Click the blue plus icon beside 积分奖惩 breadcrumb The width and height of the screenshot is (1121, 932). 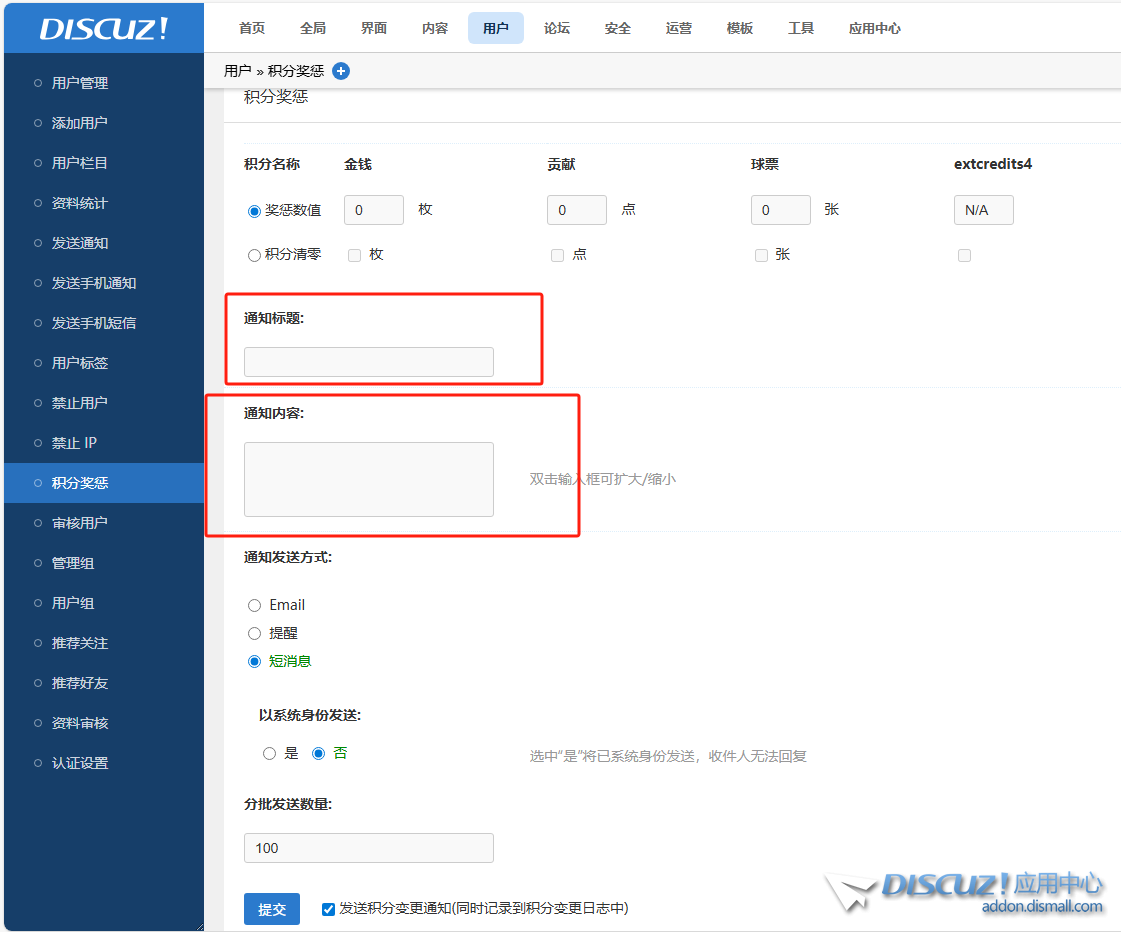tap(341, 71)
